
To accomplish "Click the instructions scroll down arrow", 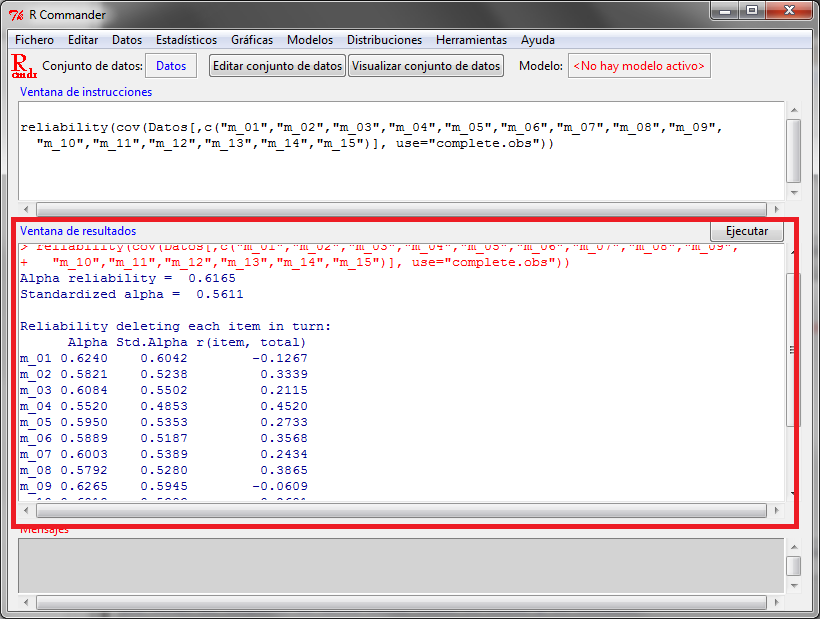I will pyautogui.click(x=793, y=193).
